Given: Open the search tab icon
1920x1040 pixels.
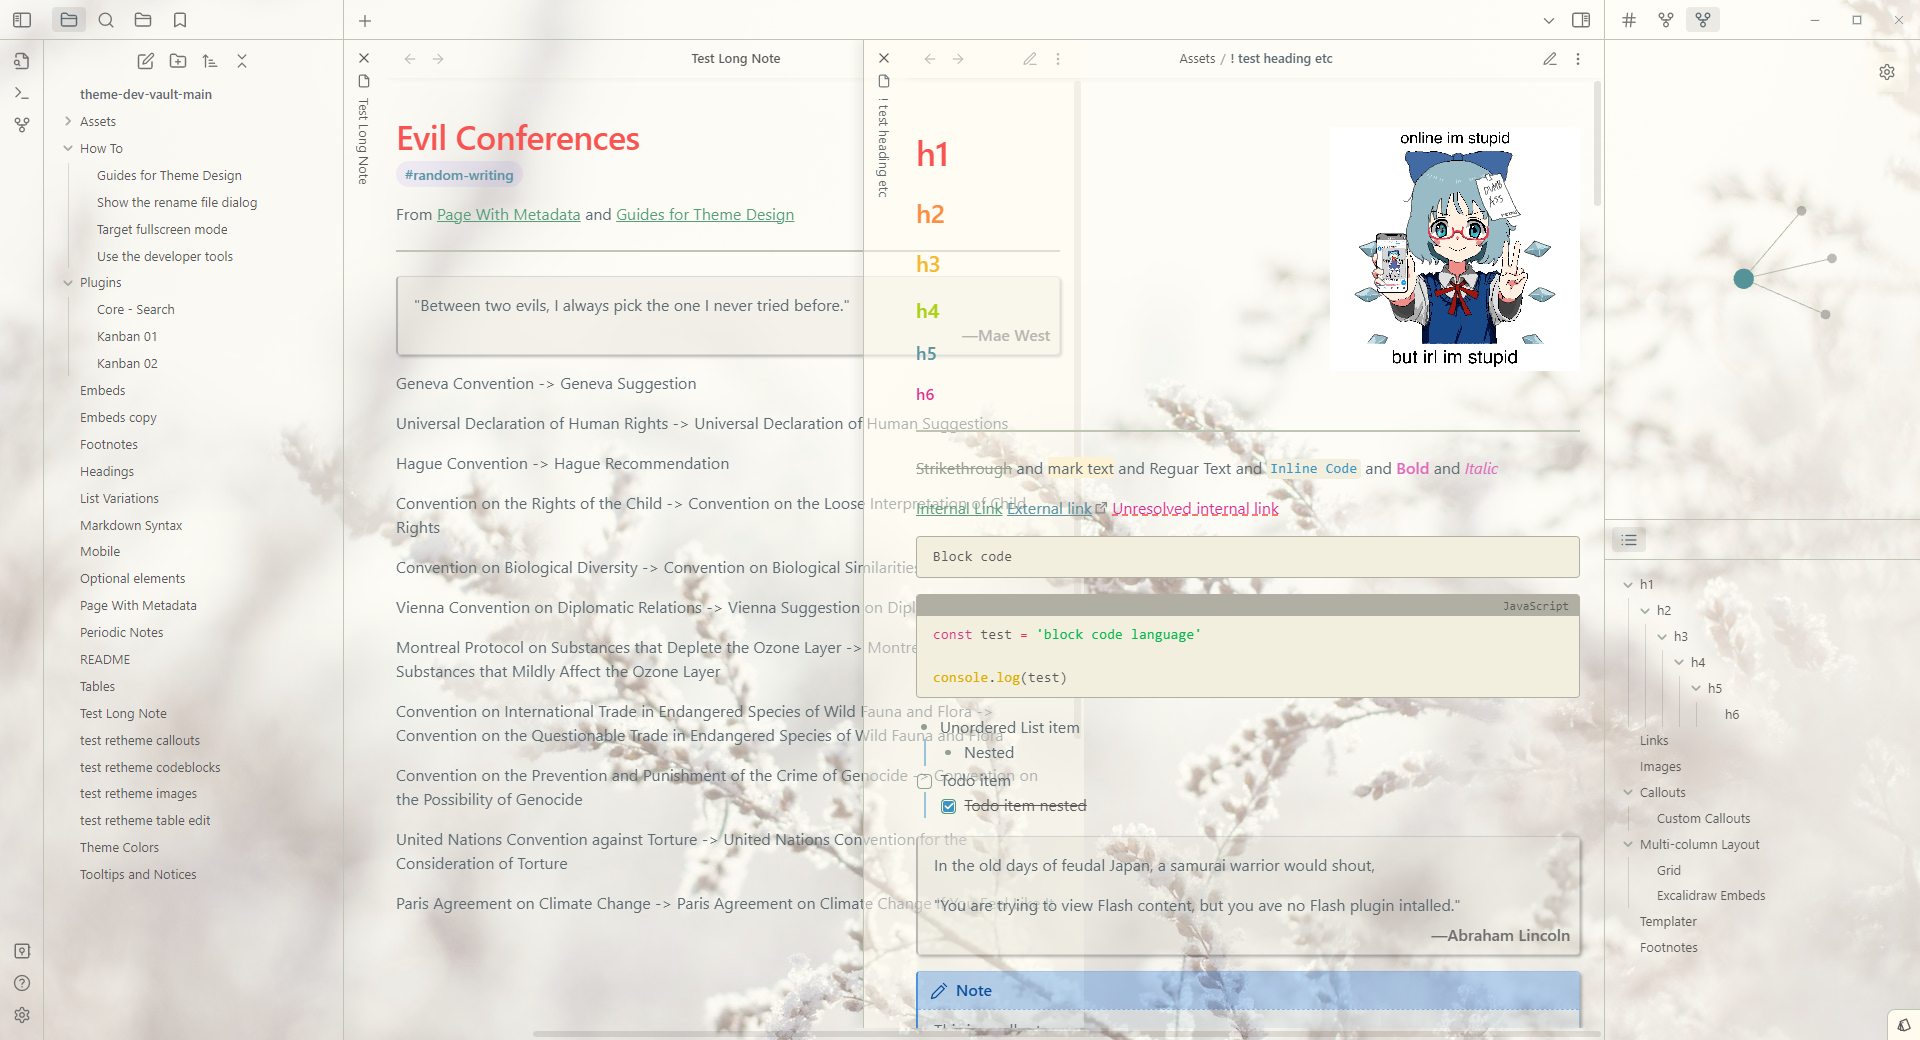Looking at the screenshot, I should [106, 20].
